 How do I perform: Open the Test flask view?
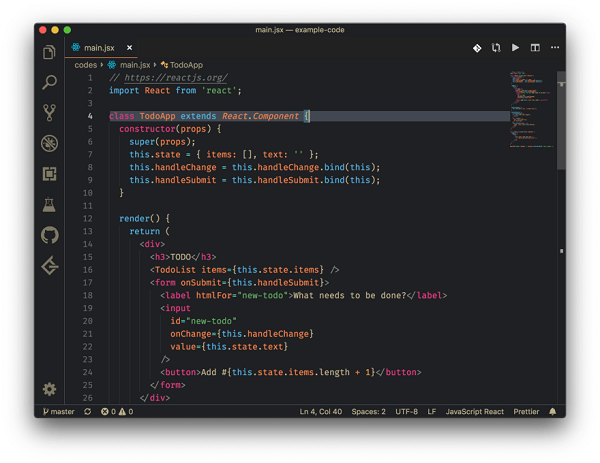tap(49, 205)
